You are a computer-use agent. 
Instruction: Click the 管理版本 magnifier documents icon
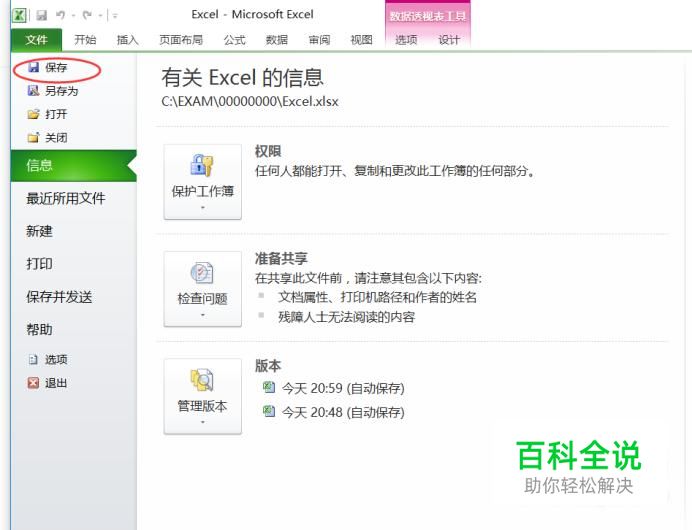click(202, 380)
